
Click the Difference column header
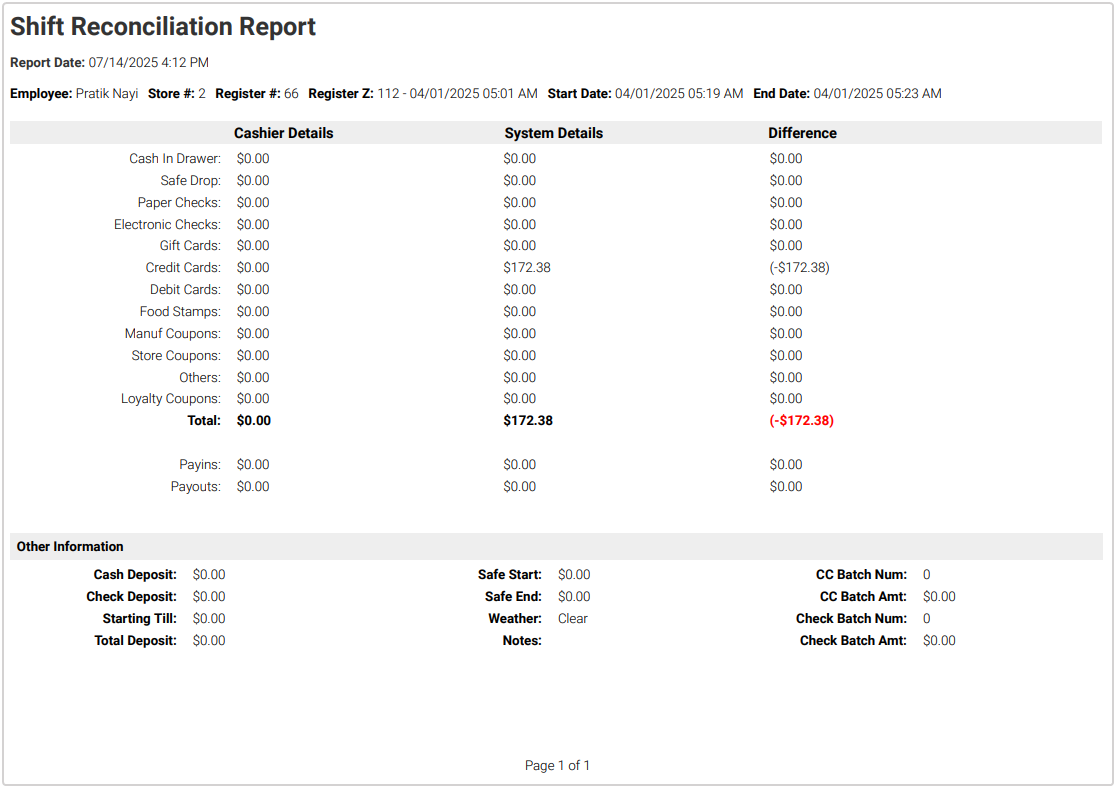(802, 133)
